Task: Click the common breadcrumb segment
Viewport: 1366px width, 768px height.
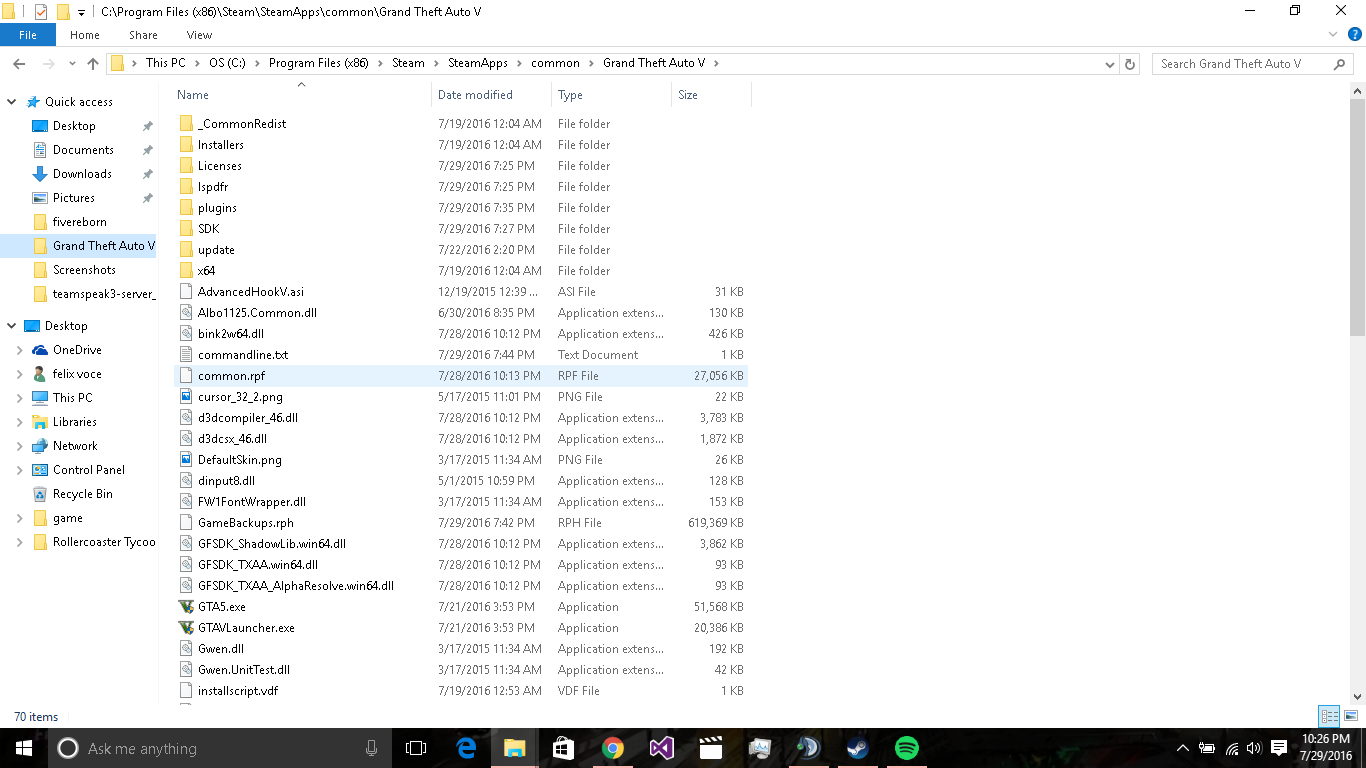Action: (x=555, y=63)
